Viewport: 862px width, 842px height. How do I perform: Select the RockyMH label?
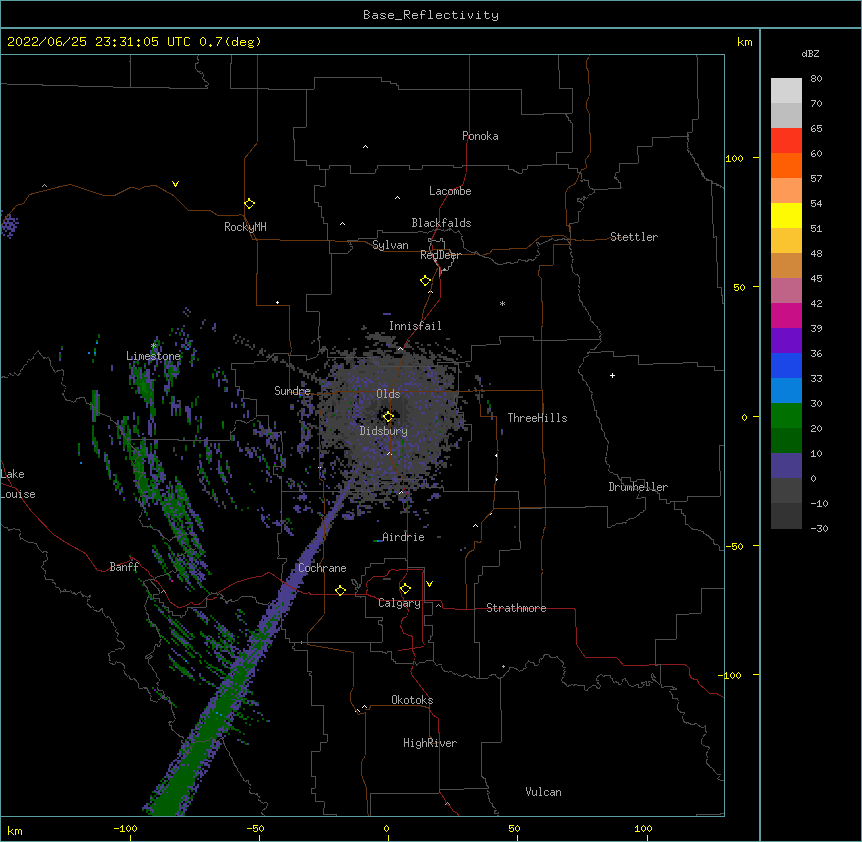click(x=245, y=227)
